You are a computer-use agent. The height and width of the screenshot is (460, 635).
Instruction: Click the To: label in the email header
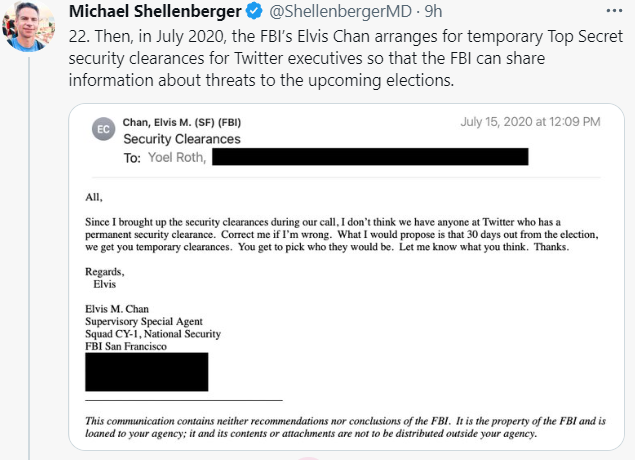click(x=132, y=158)
